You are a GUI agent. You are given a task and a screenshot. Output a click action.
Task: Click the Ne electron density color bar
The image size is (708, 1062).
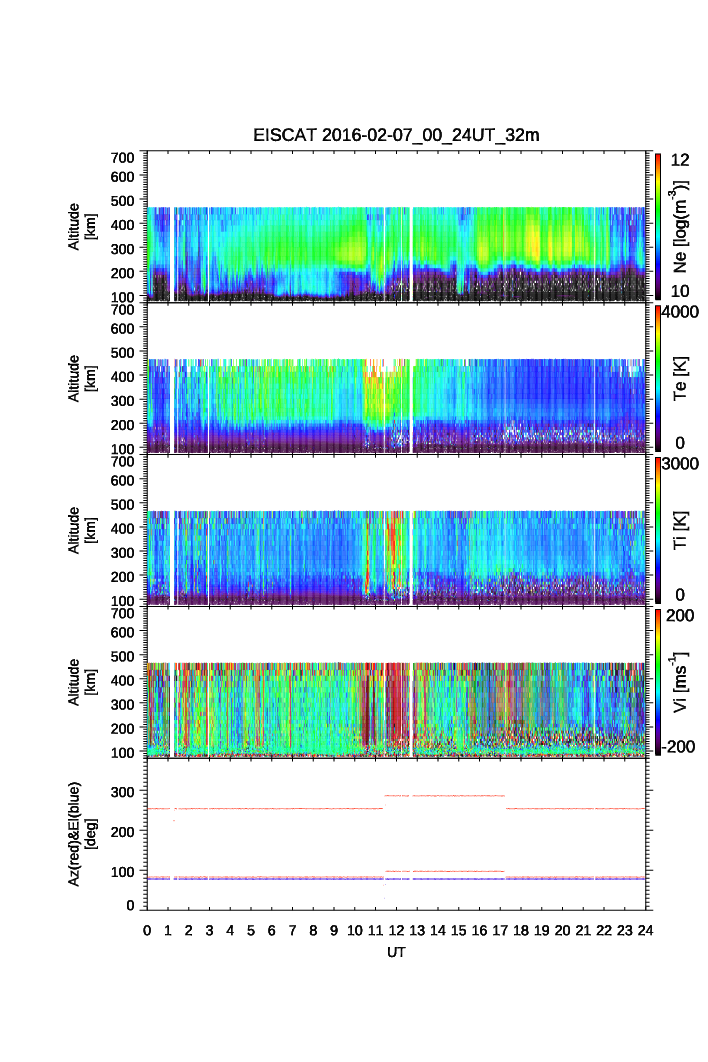658,226
